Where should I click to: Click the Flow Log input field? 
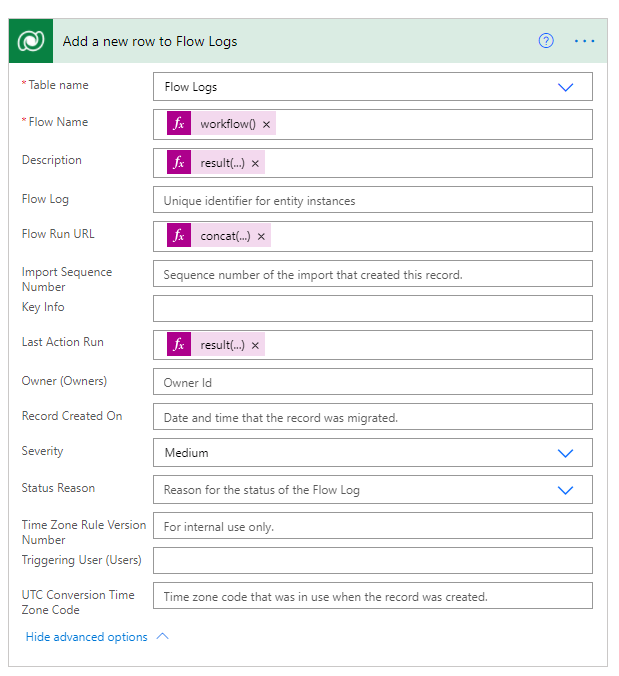tap(372, 200)
